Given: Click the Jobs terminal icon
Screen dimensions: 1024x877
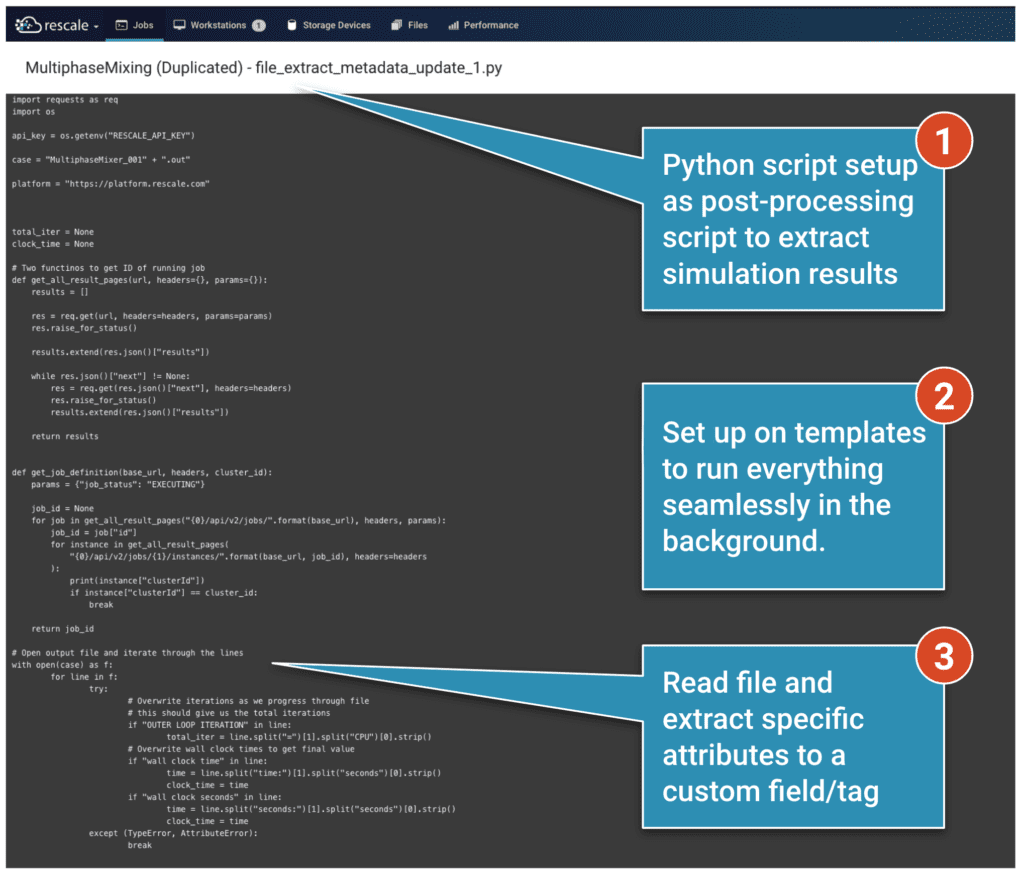Looking at the screenshot, I should [x=121, y=25].
